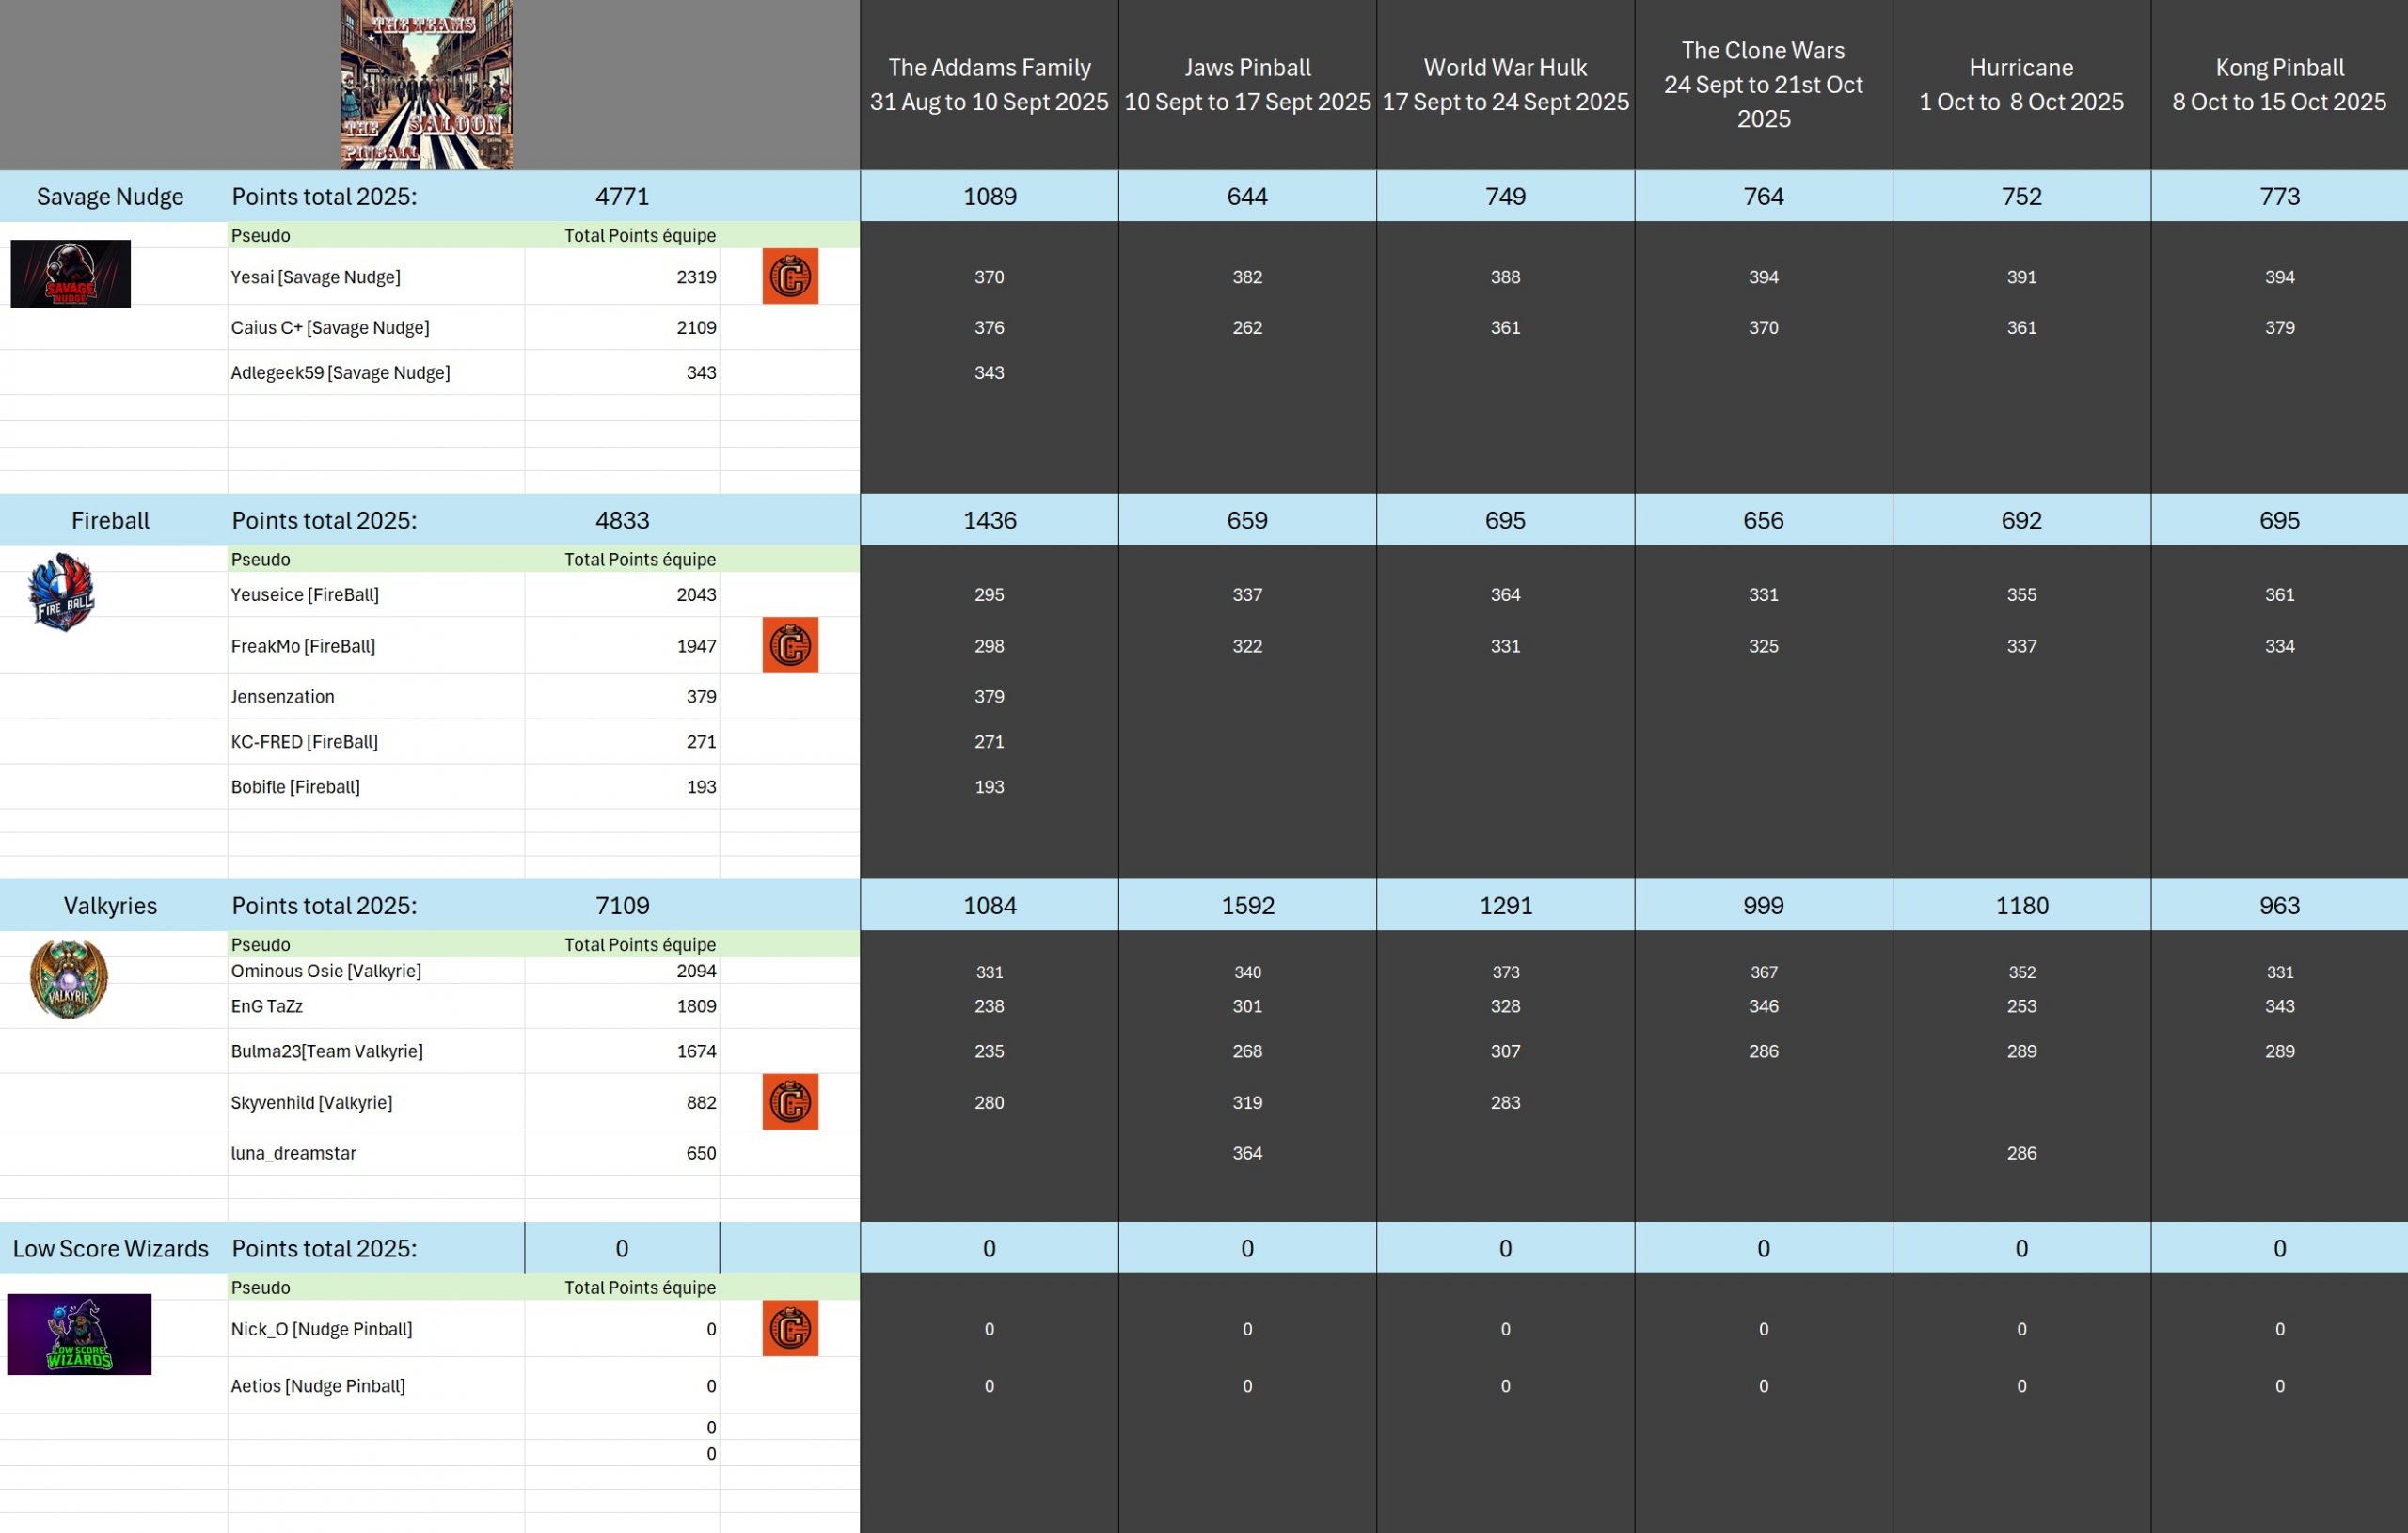Select the Valkyries points total 7109 cell
Image resolution: width=2408 pixels, height=1533 pixels.
[622, 905]
